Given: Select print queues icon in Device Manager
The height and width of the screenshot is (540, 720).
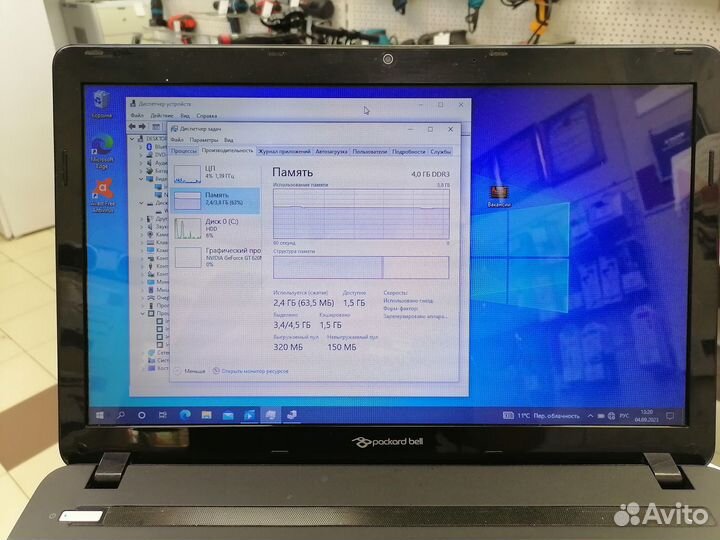Looking at the screenshot, I should tap(150, 298).
